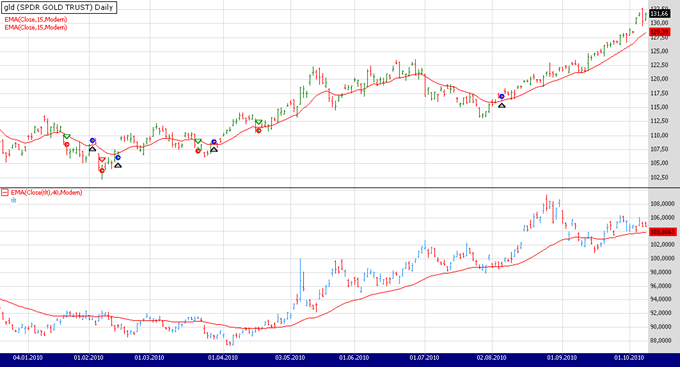Click red circle marker in late January
The height and width of the screenshot is (367, 680).
67,144
